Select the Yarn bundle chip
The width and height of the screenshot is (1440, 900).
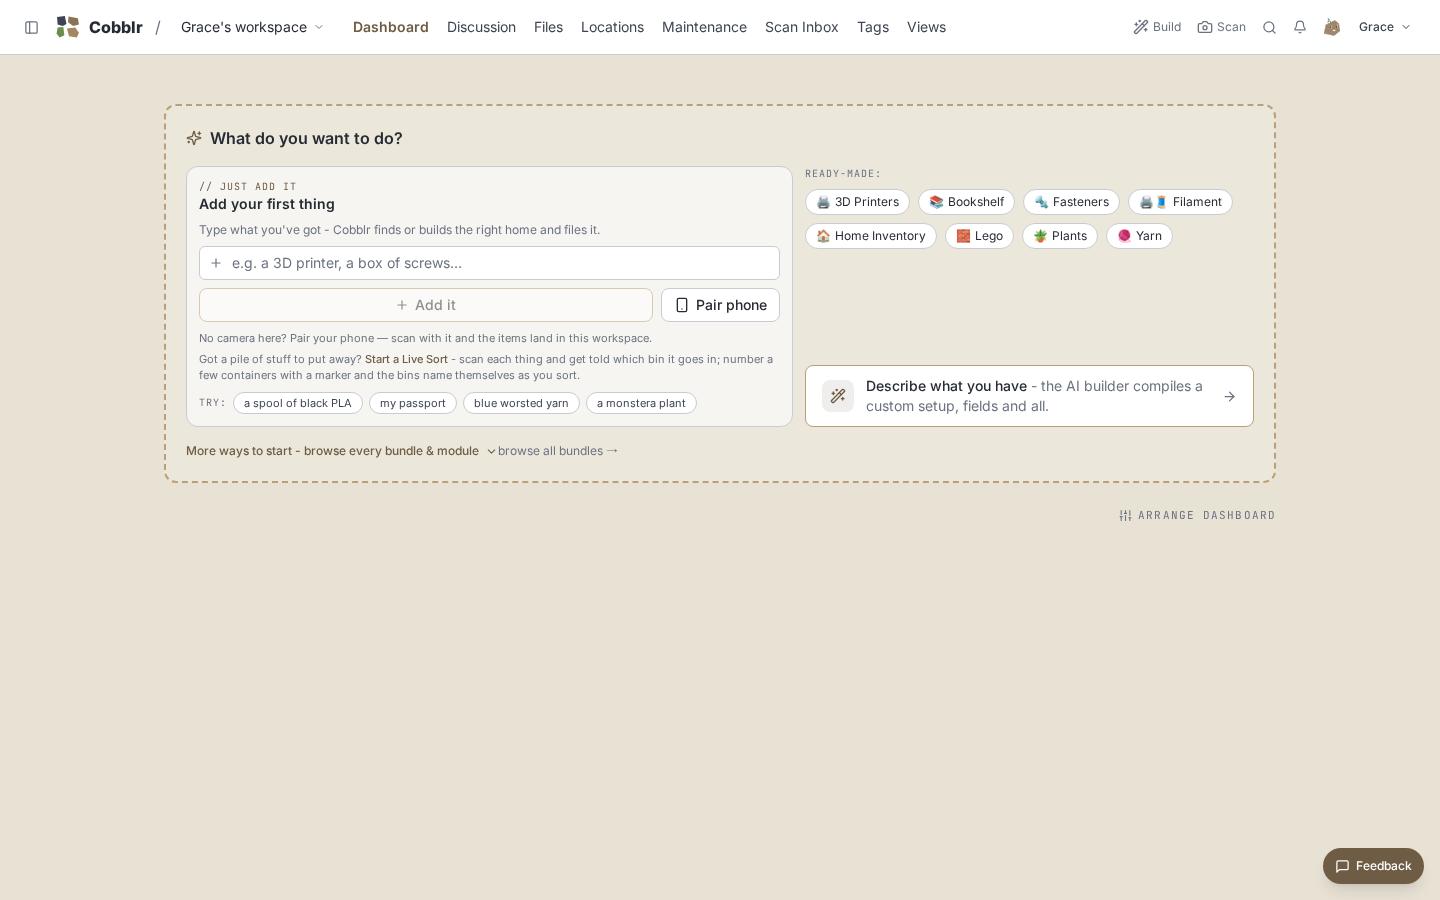(1139, 236)
